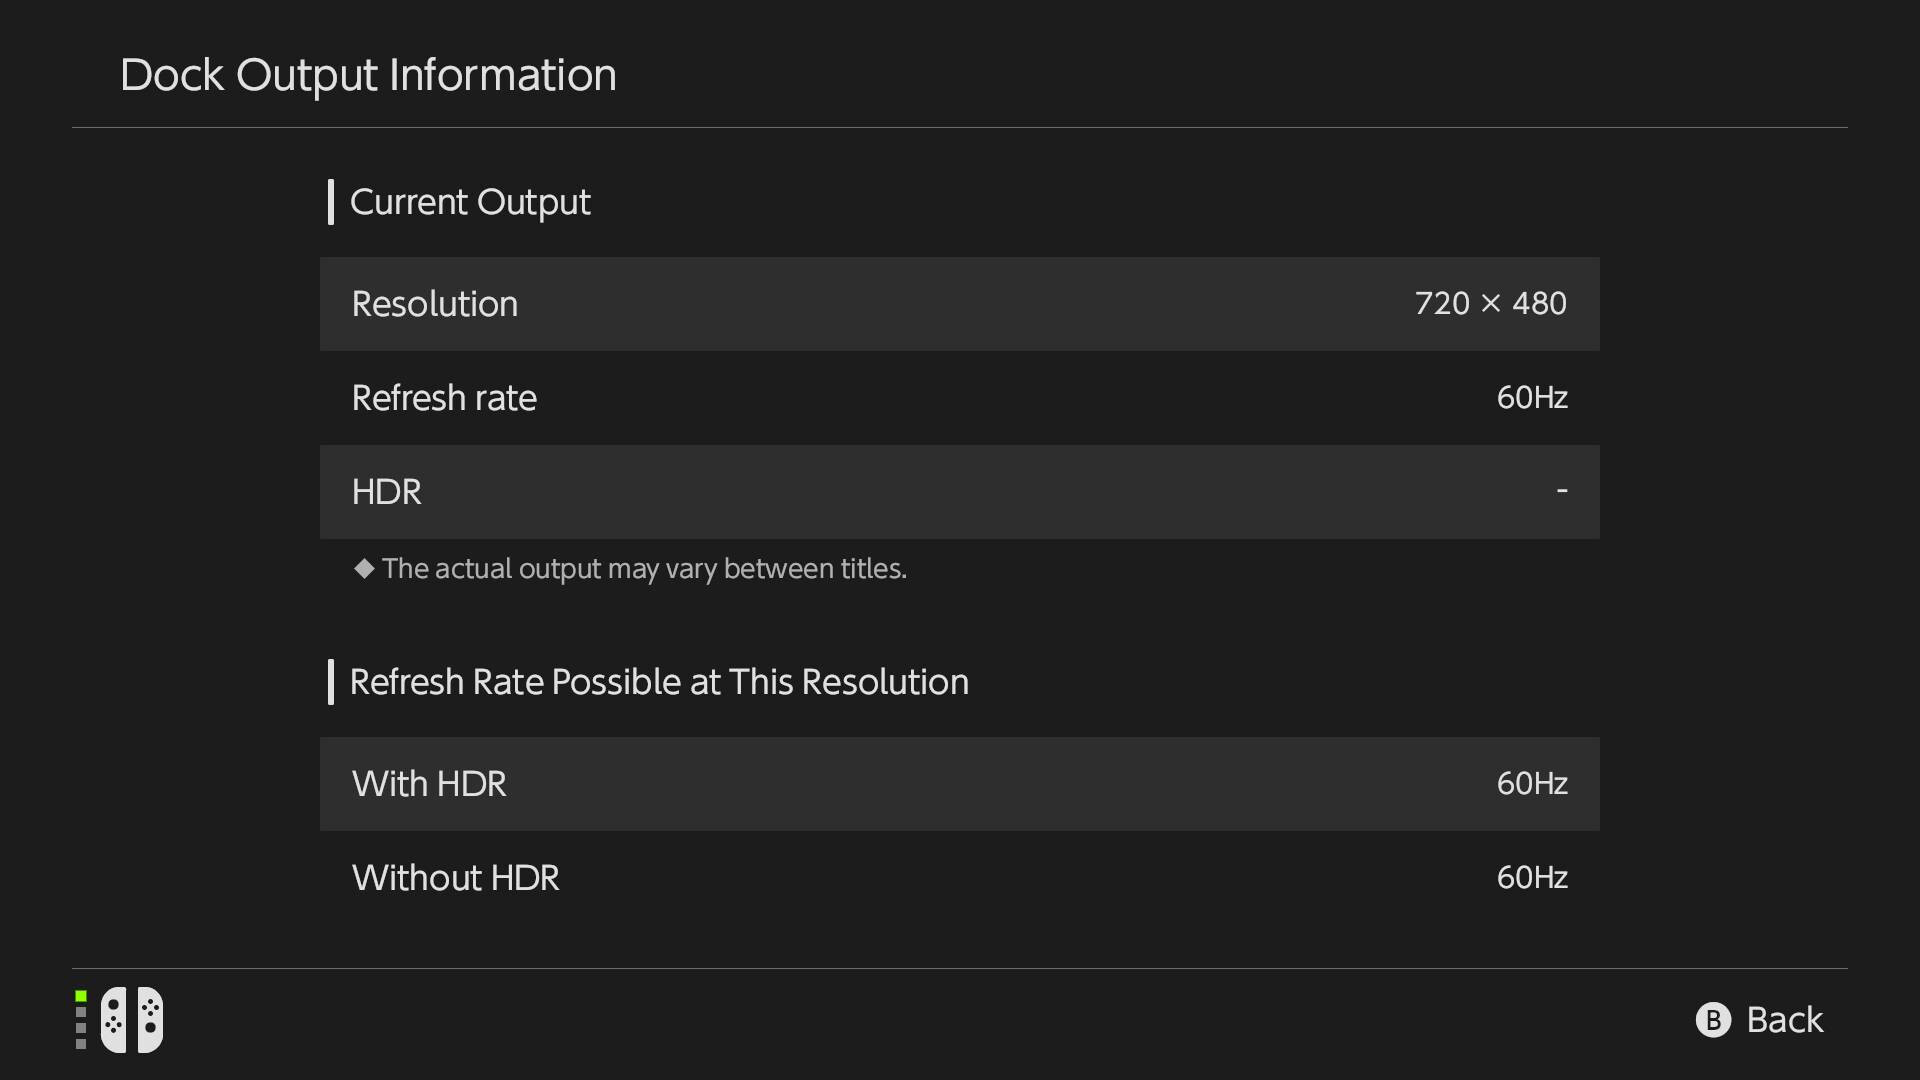
Task: Click the B button icon
Action: [x=1713, y=1020]
